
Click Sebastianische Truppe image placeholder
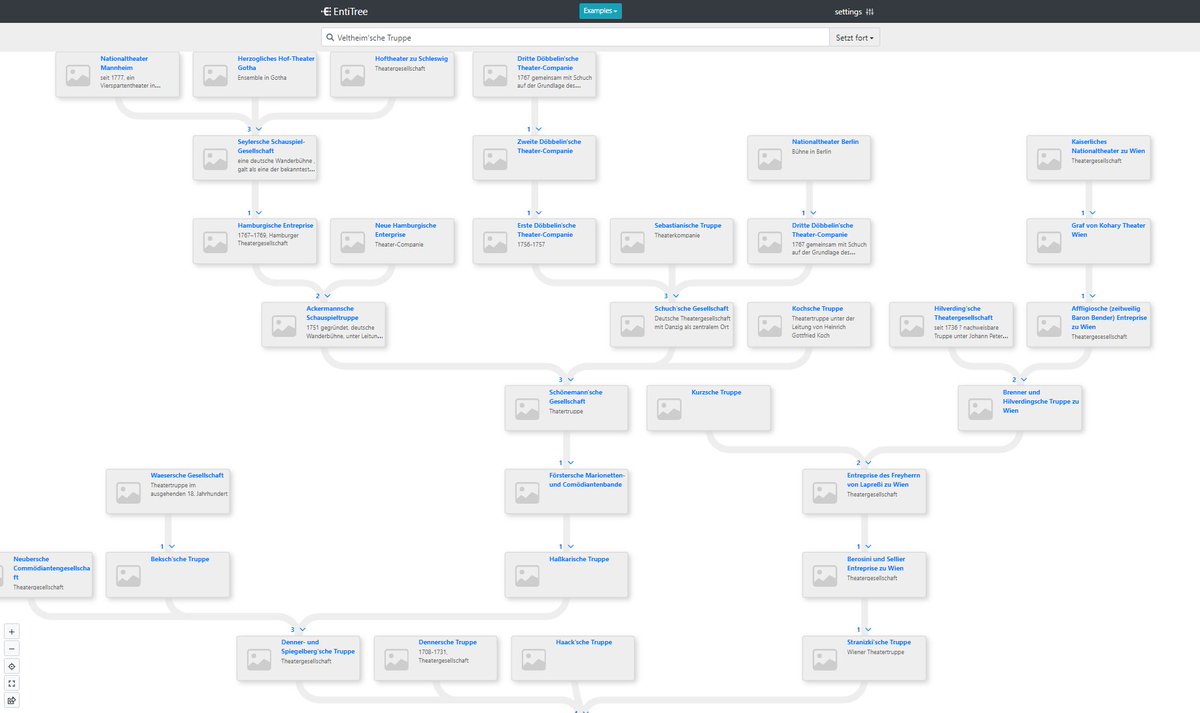pos(632,241)
